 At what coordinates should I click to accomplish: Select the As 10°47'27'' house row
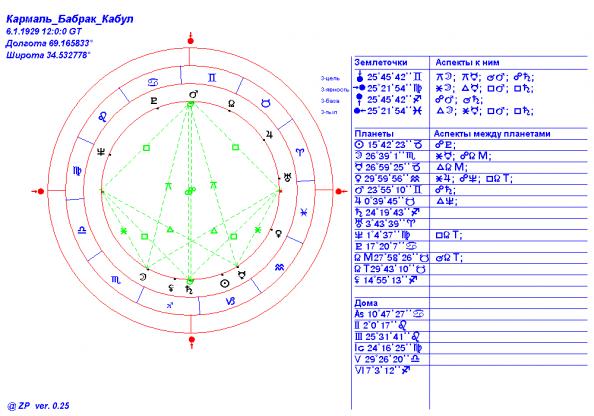[x=389, y=314]
